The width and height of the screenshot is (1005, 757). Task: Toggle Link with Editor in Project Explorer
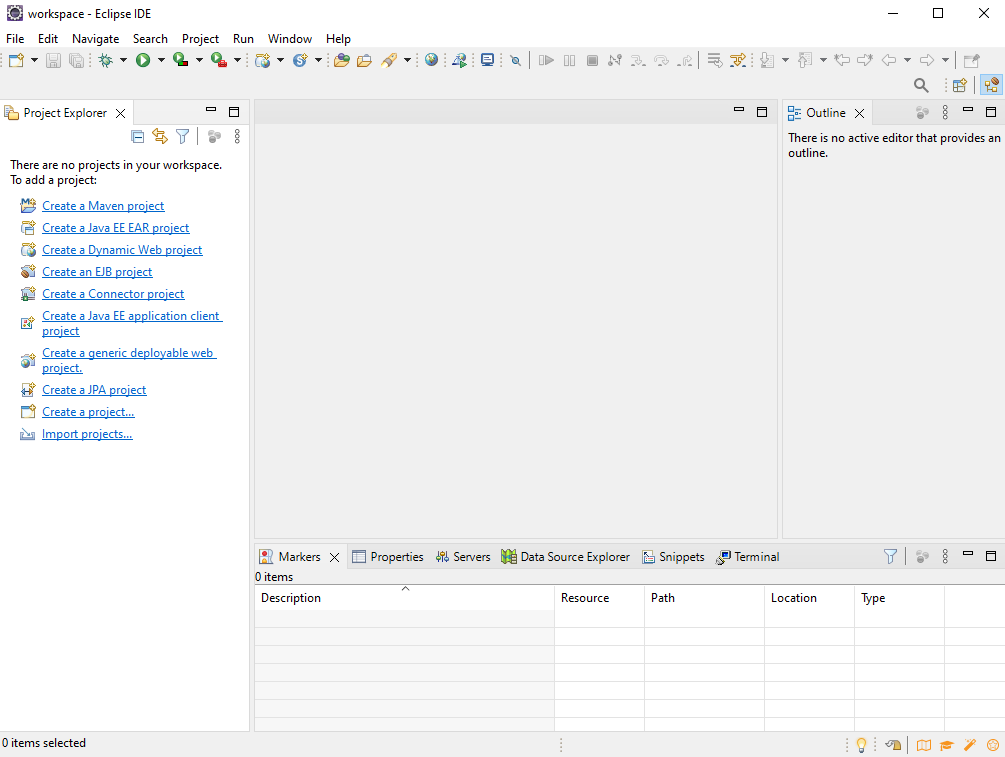(160, 136)
